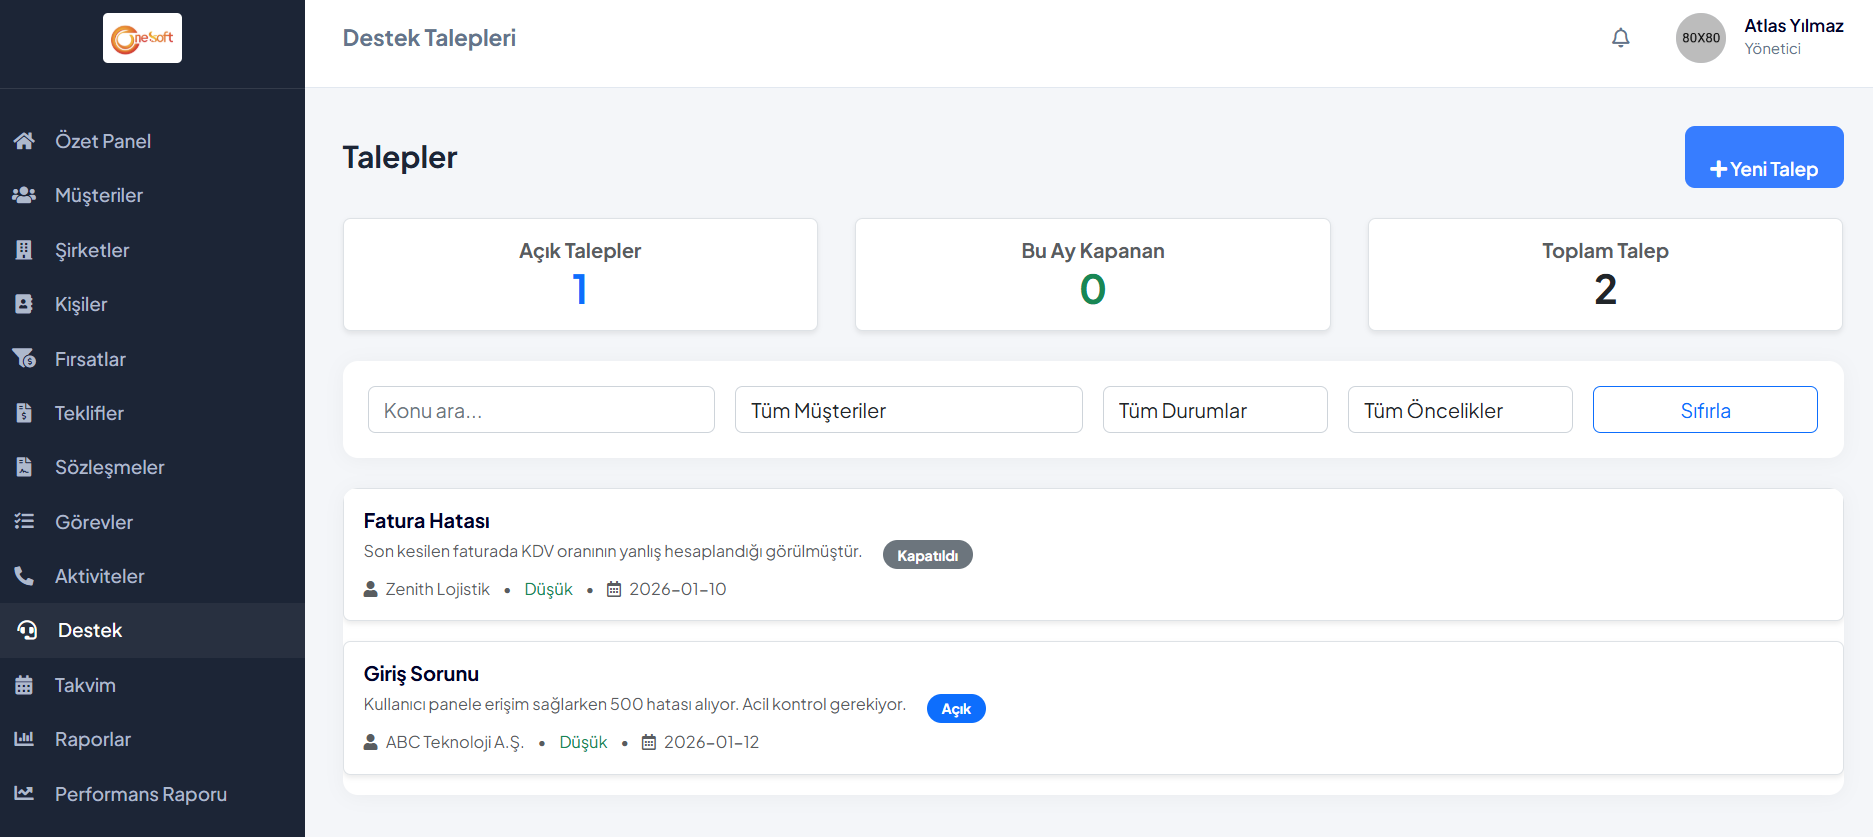Expand the Tüm Müşteriler dropdown
Screen dimensions: 1873x837
point(908,410)
